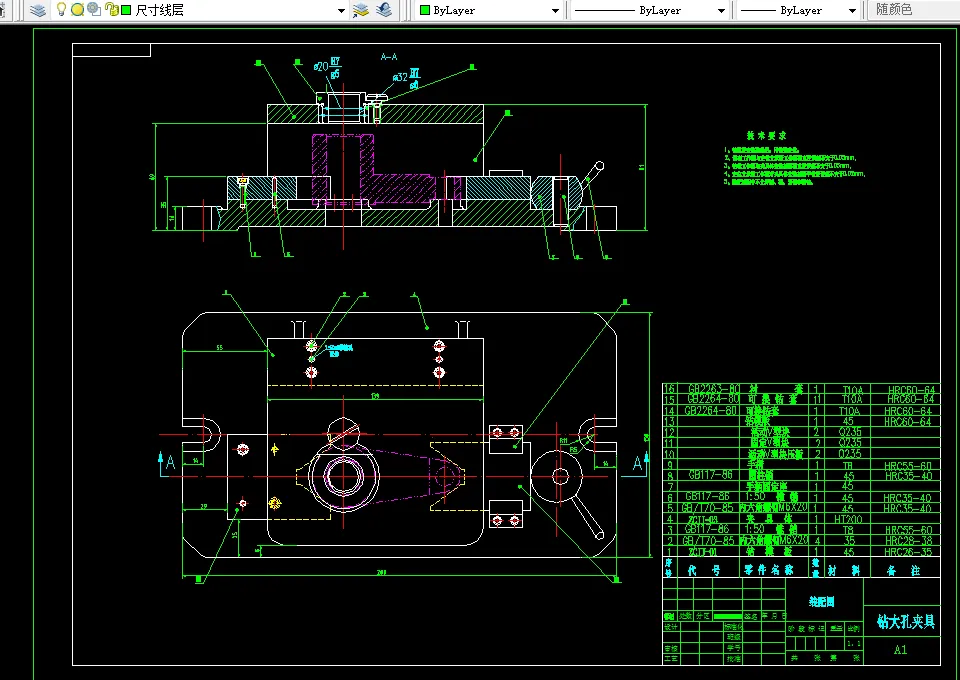
Task: Open the 尺寸线层 layer dropdown
Action: click(x=341, y=10)
